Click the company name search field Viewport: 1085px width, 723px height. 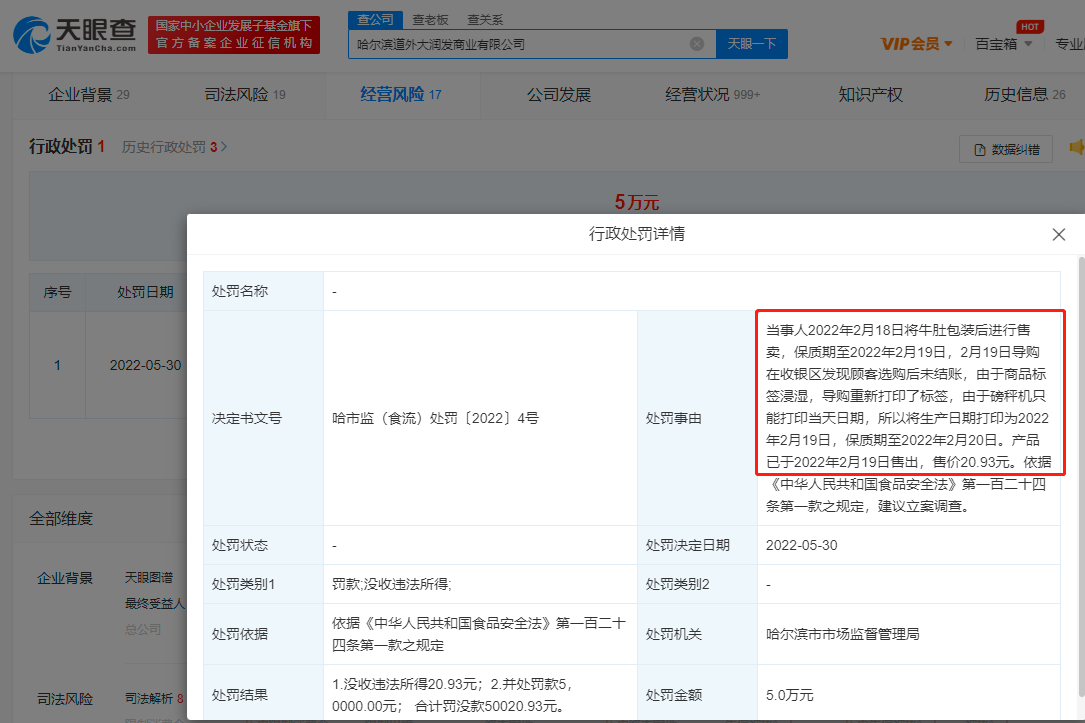520,44
